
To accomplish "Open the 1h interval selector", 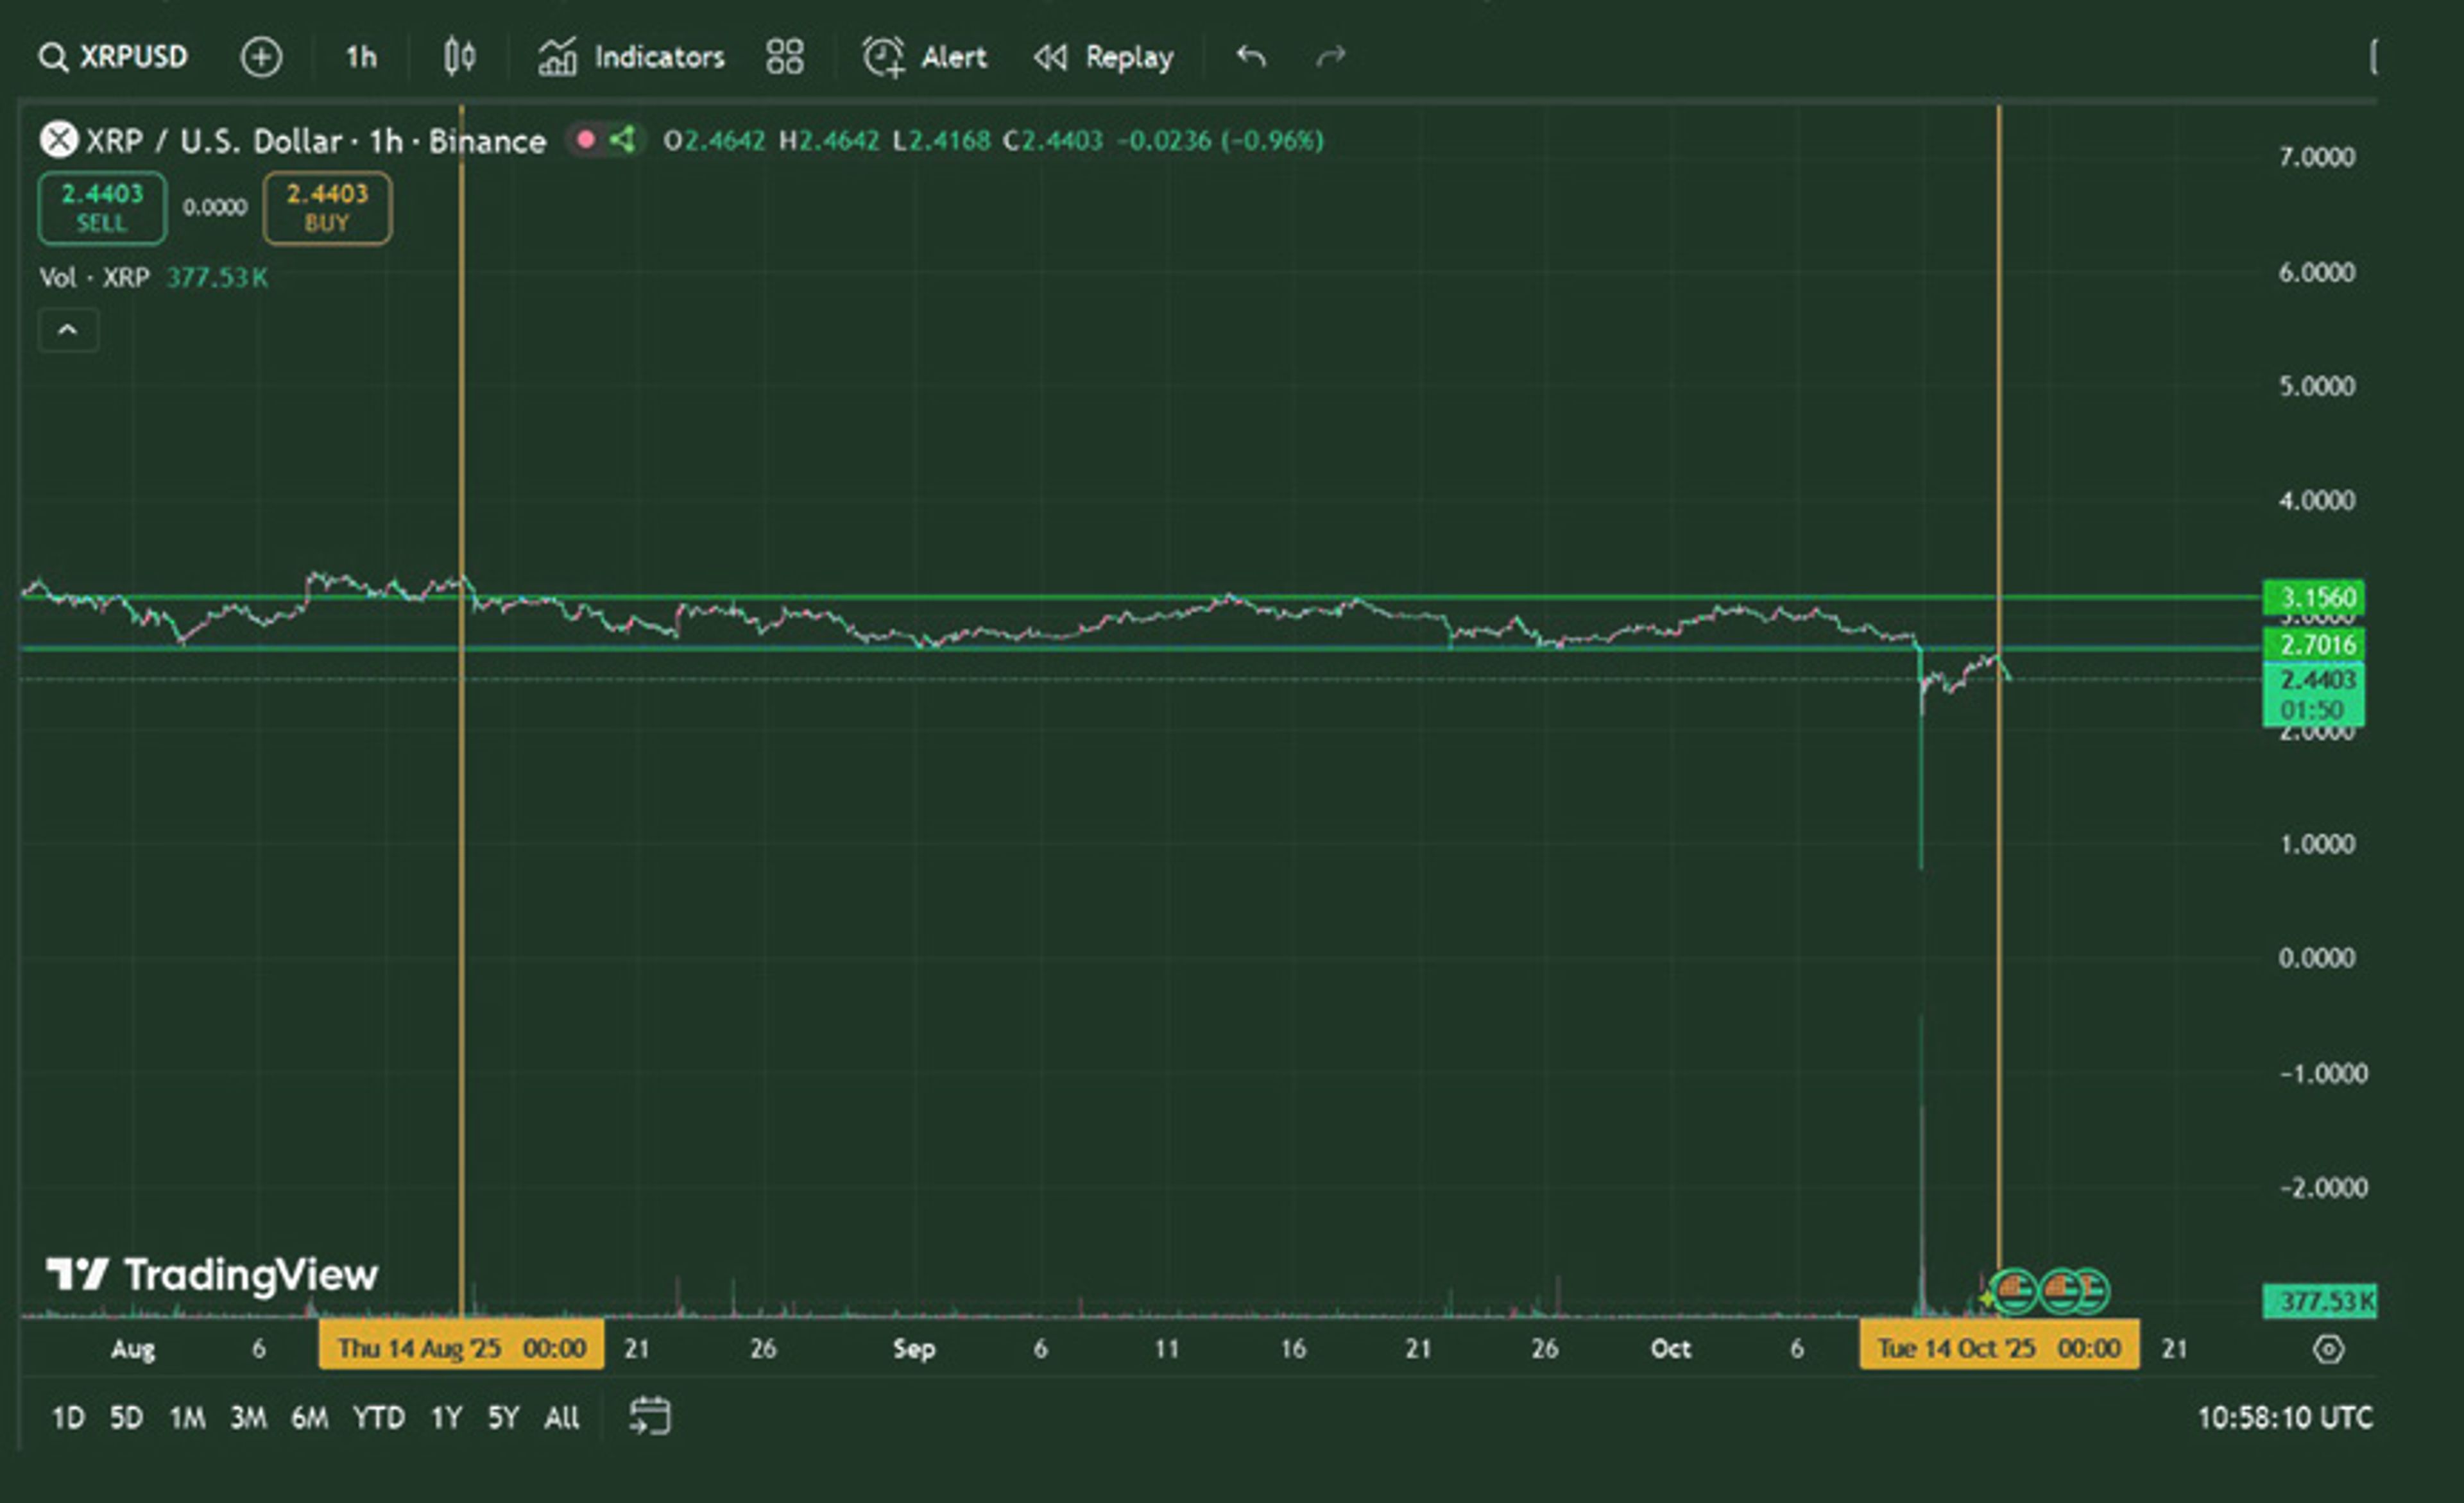I will [361, 57].
